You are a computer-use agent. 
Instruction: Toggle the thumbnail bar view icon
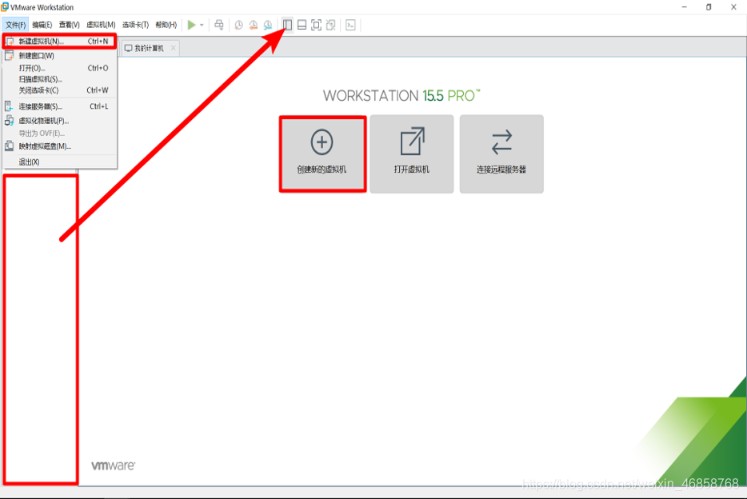[302, 25]
